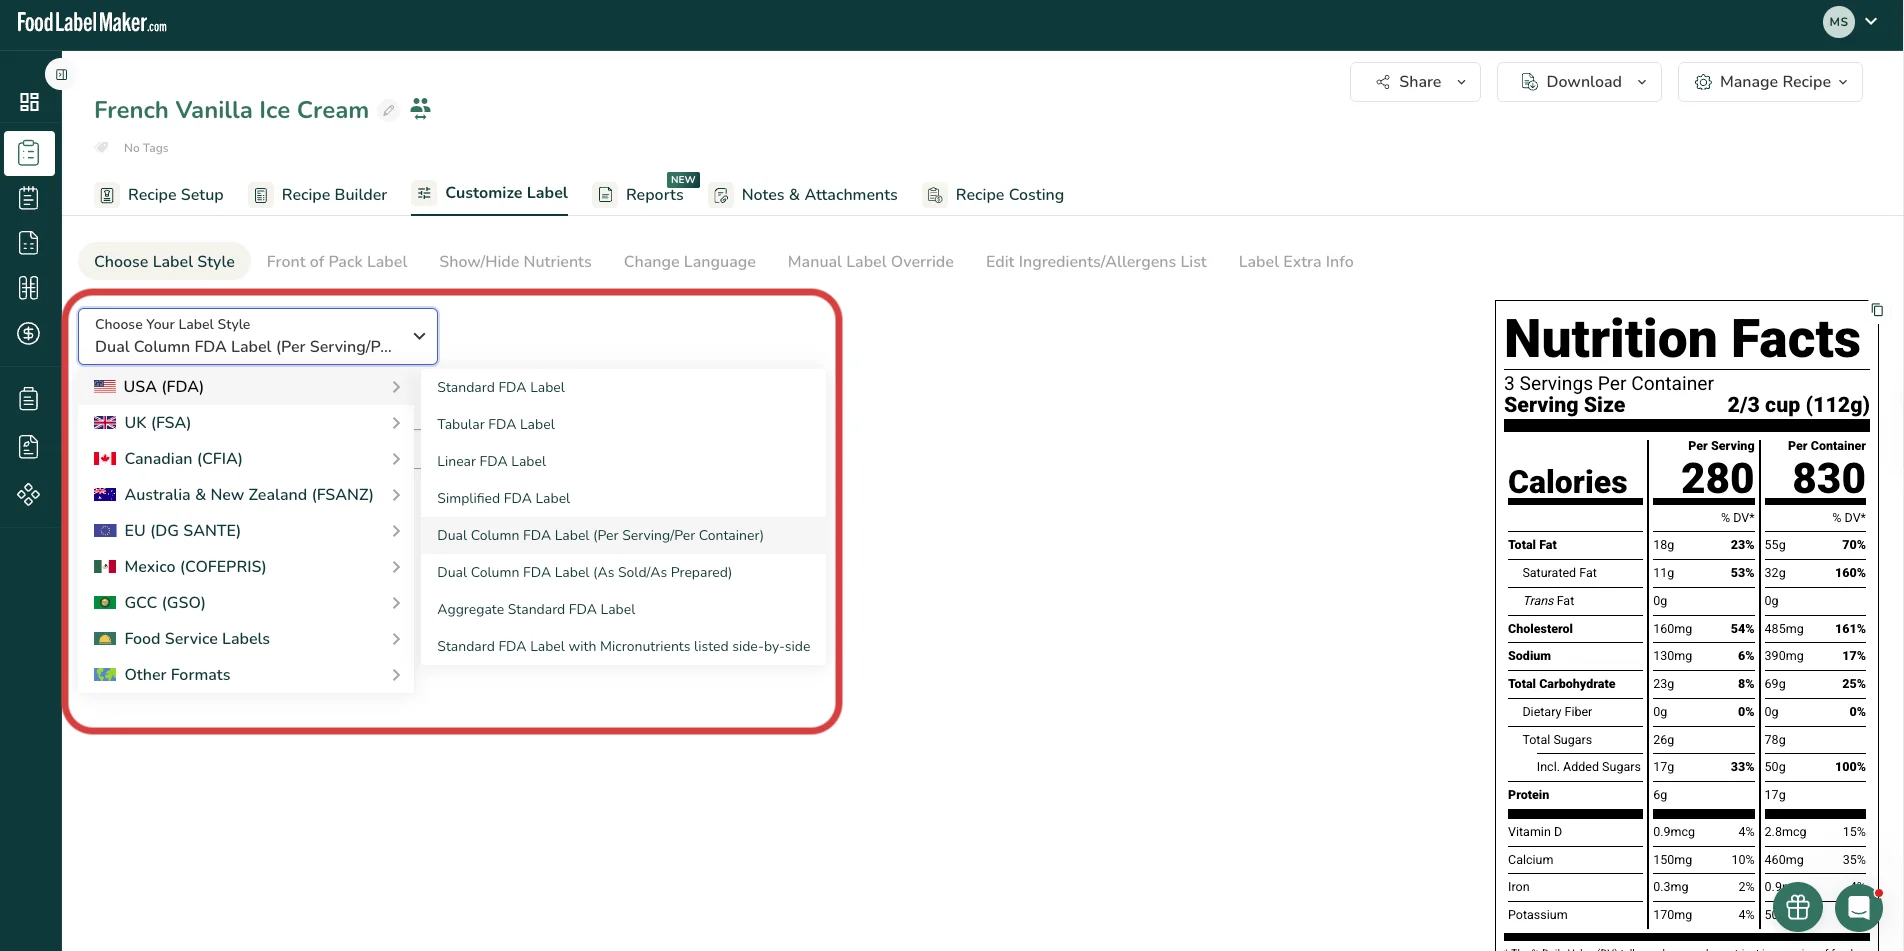Screen dimensions: 1904x951
Task: Expand the Manage Recipe dropdown
Action: pyautogui.click(x=1770, y=82)
